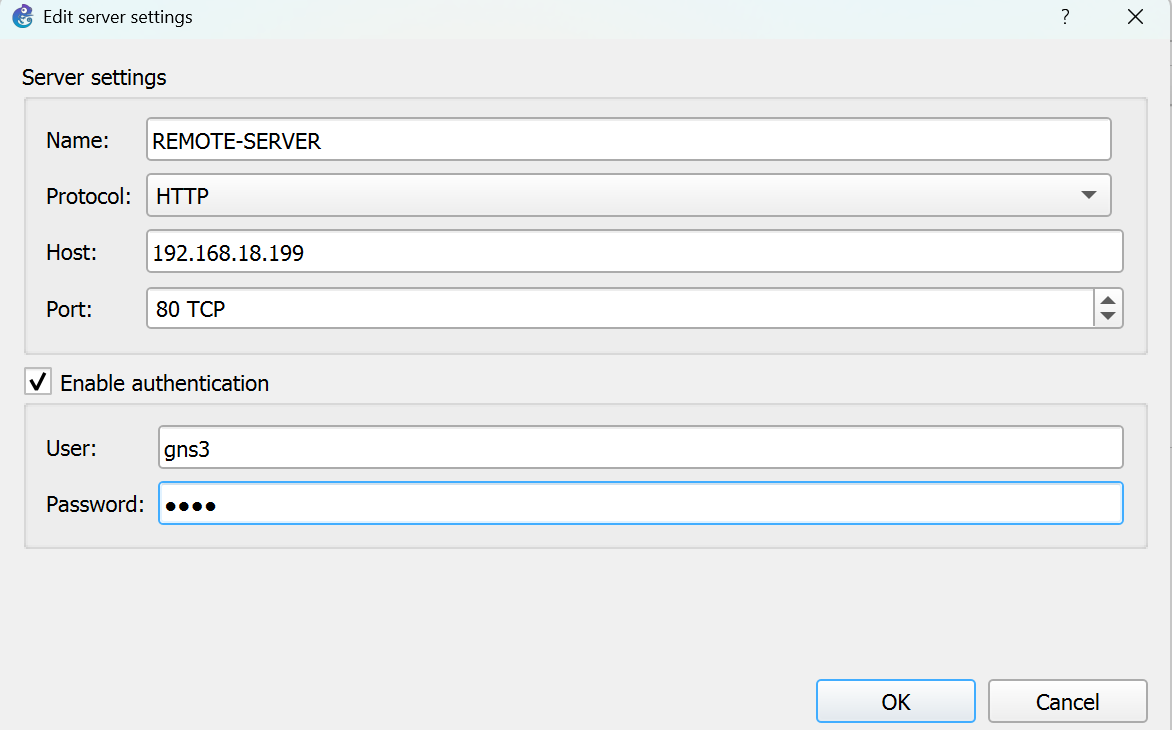
Task: Click the question mark help button
Action: 1066,17
